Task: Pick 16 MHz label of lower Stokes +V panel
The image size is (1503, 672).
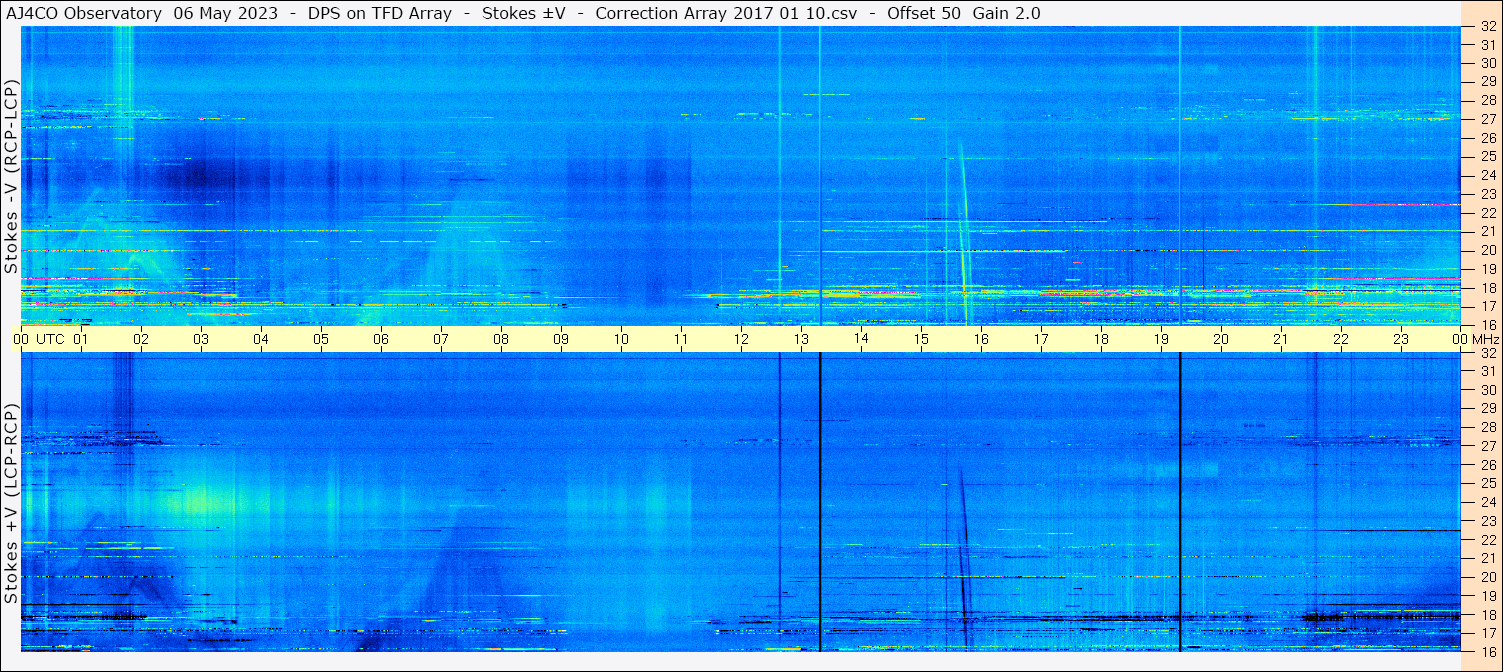Action: click(1487, 650)
